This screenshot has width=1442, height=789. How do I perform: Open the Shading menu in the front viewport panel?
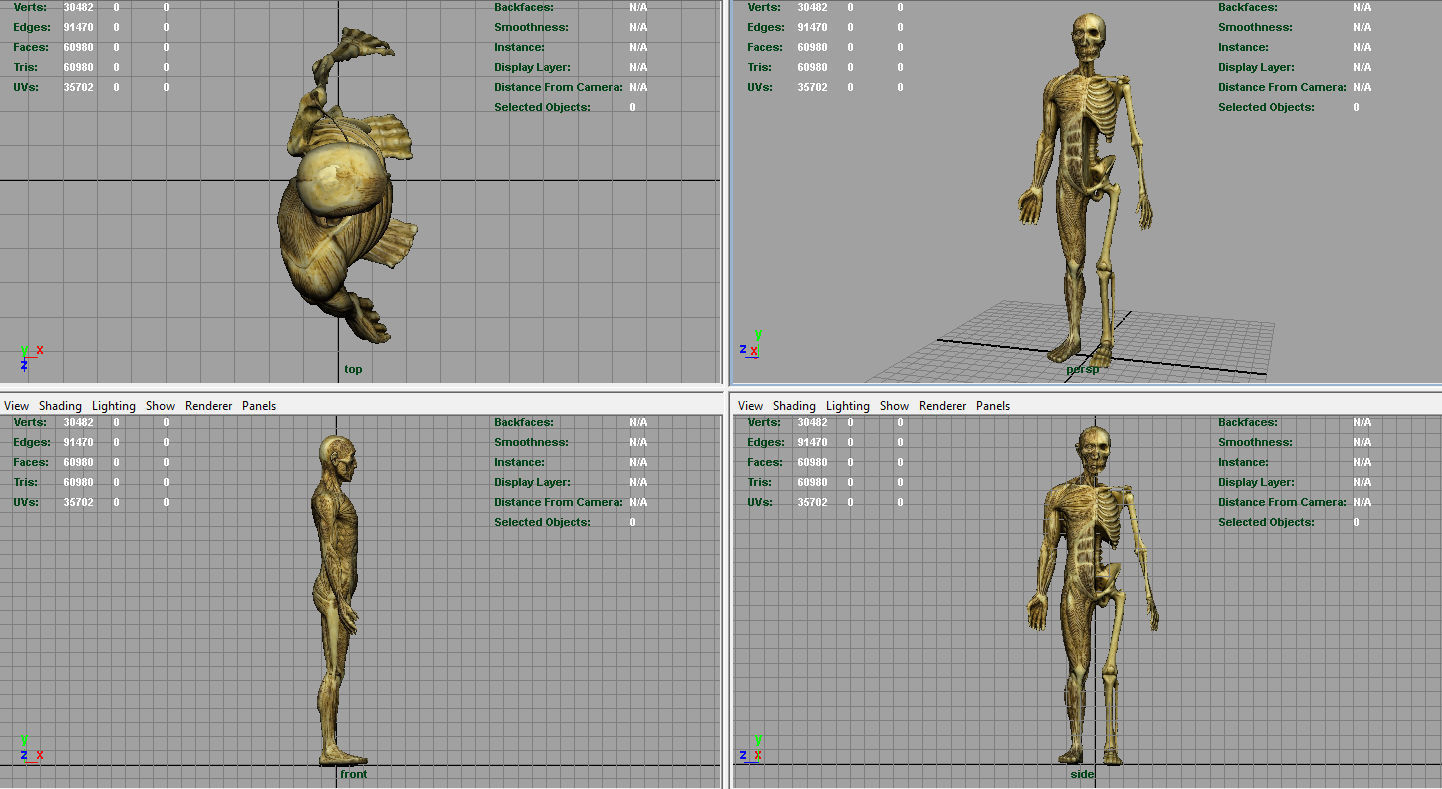[x=60, y=406]
